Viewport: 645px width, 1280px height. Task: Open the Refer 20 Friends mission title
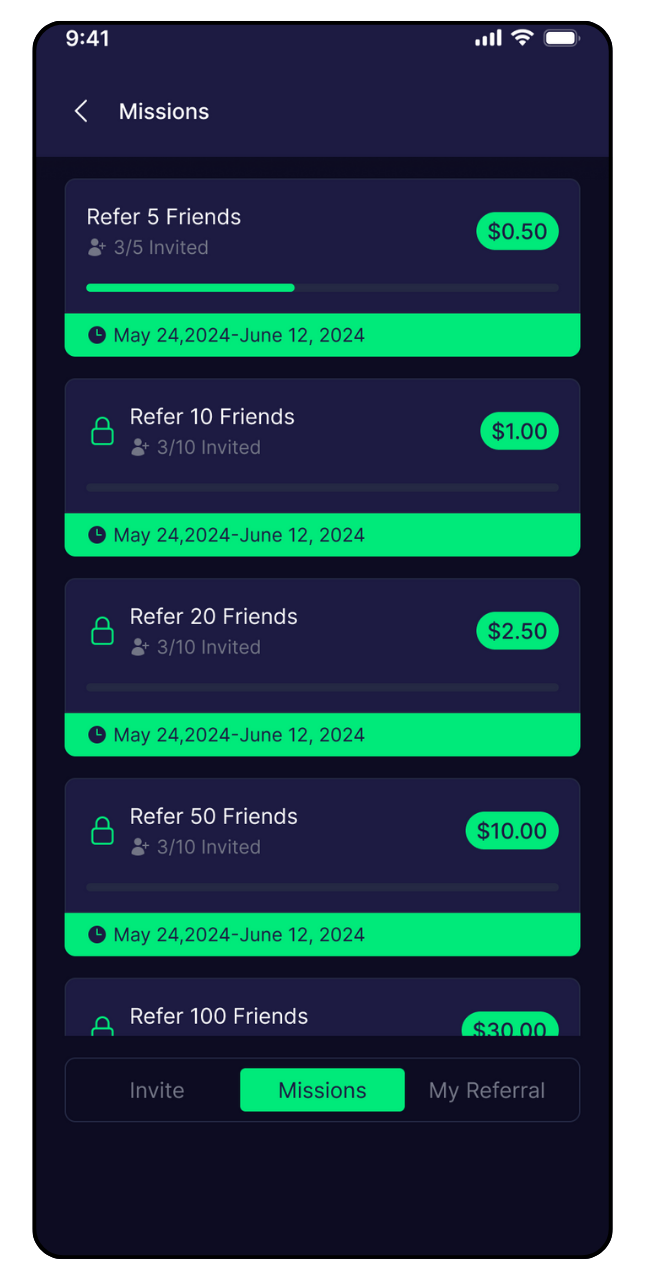214,617
